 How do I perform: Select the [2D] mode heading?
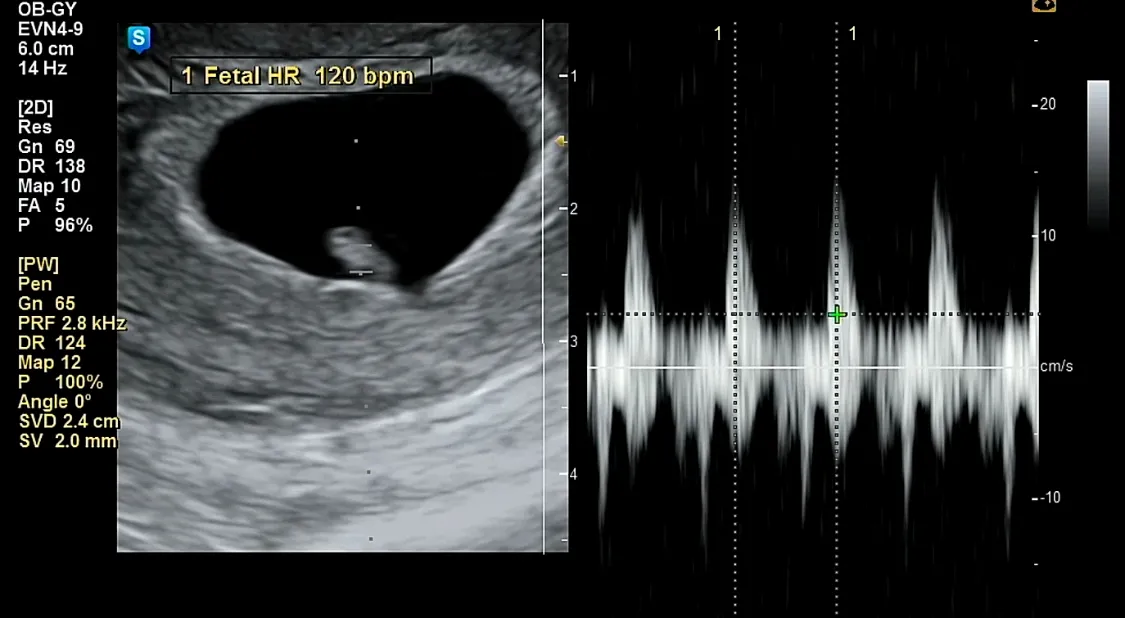click(x=35, y=108)
